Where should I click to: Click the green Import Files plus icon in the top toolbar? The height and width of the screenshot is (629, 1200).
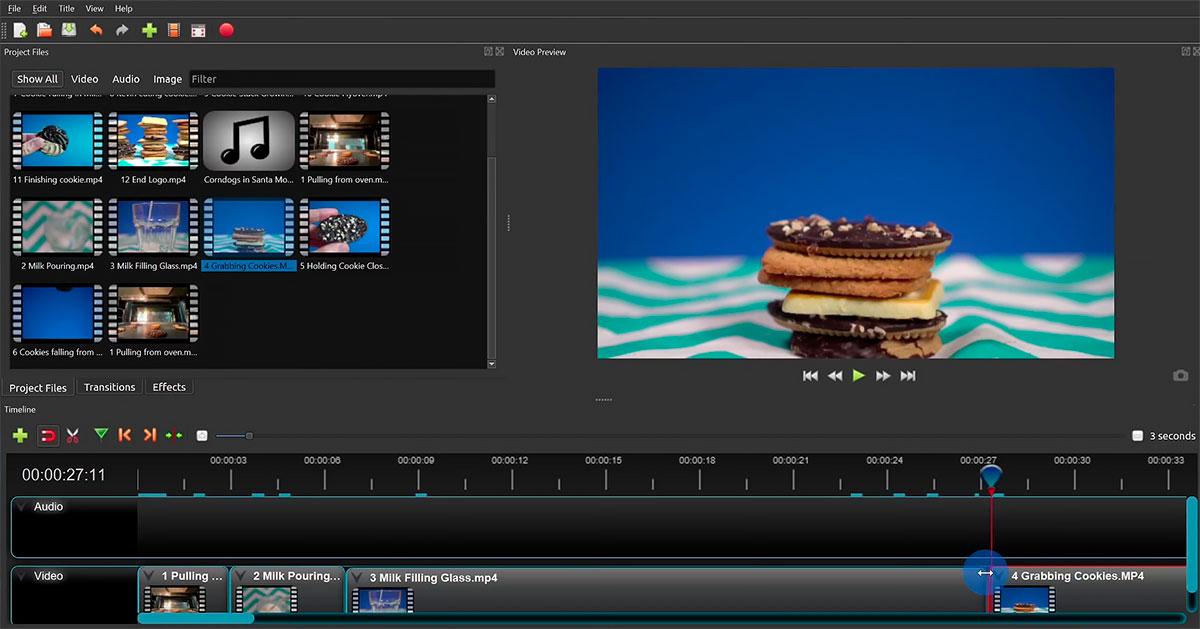(x=149, y=30)
